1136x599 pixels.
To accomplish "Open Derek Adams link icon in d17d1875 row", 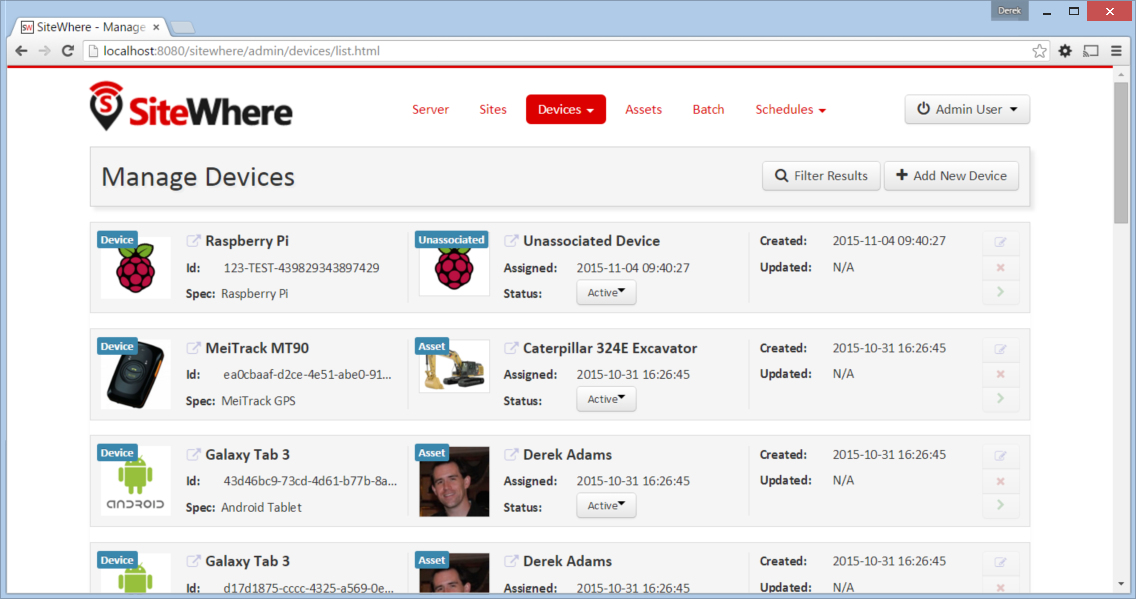I will click(x=511, y=561).
